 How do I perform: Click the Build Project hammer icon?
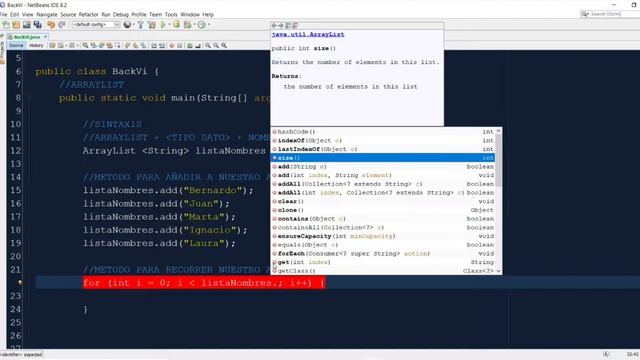[x=140, y=25]
